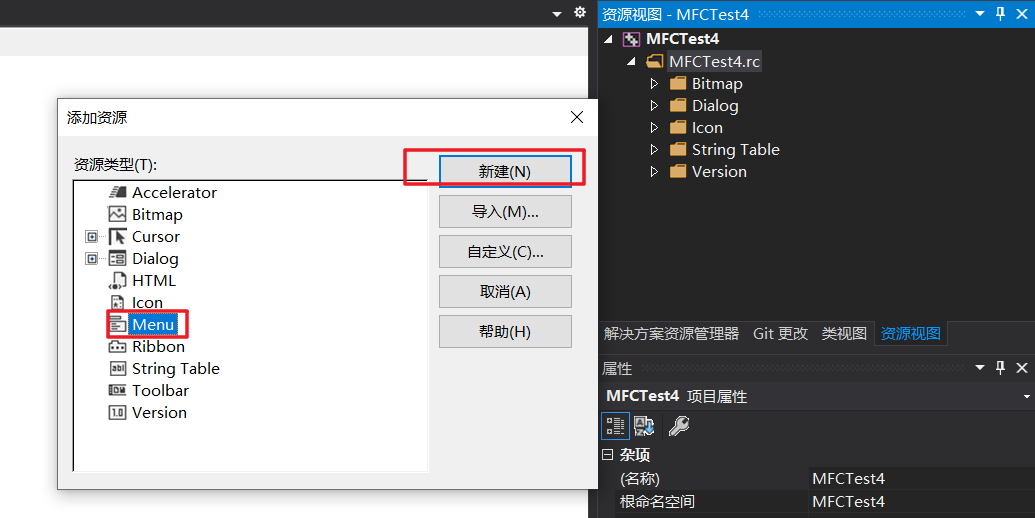Open the MFCTest4 项目属性 object dropdown
1035x518 pixels.
1026,397
